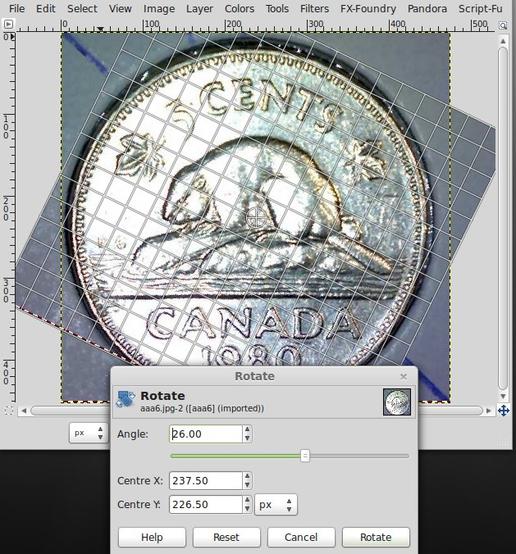This screenshot has width=516, height=554.
Task: Open the Pandora menu
Action: pos(427,8)
